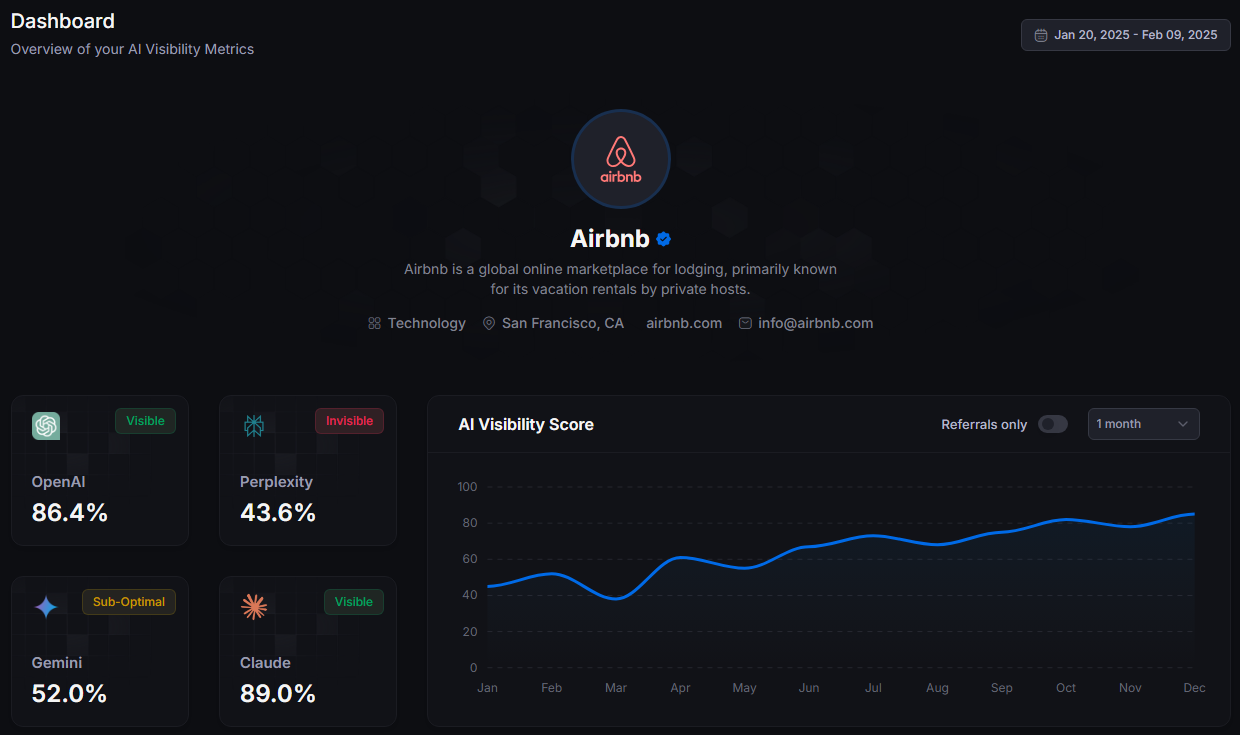Screen dimensions: 1240x735
Task: Click the Dashboard page title
Action: point(63,21)
